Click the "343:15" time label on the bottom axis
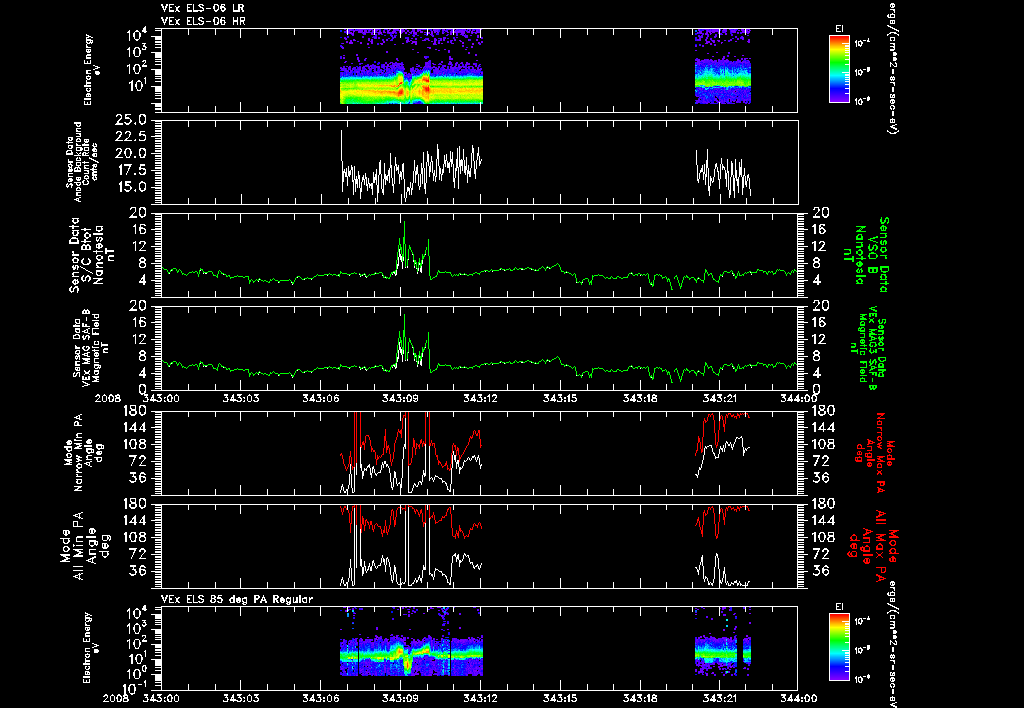The image size is (1024, 708). [x=560, y=698]
